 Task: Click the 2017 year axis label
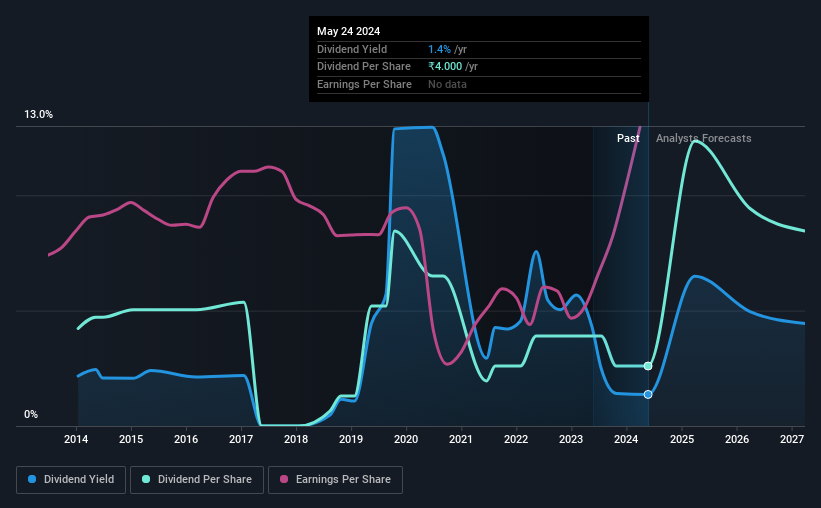241,439
